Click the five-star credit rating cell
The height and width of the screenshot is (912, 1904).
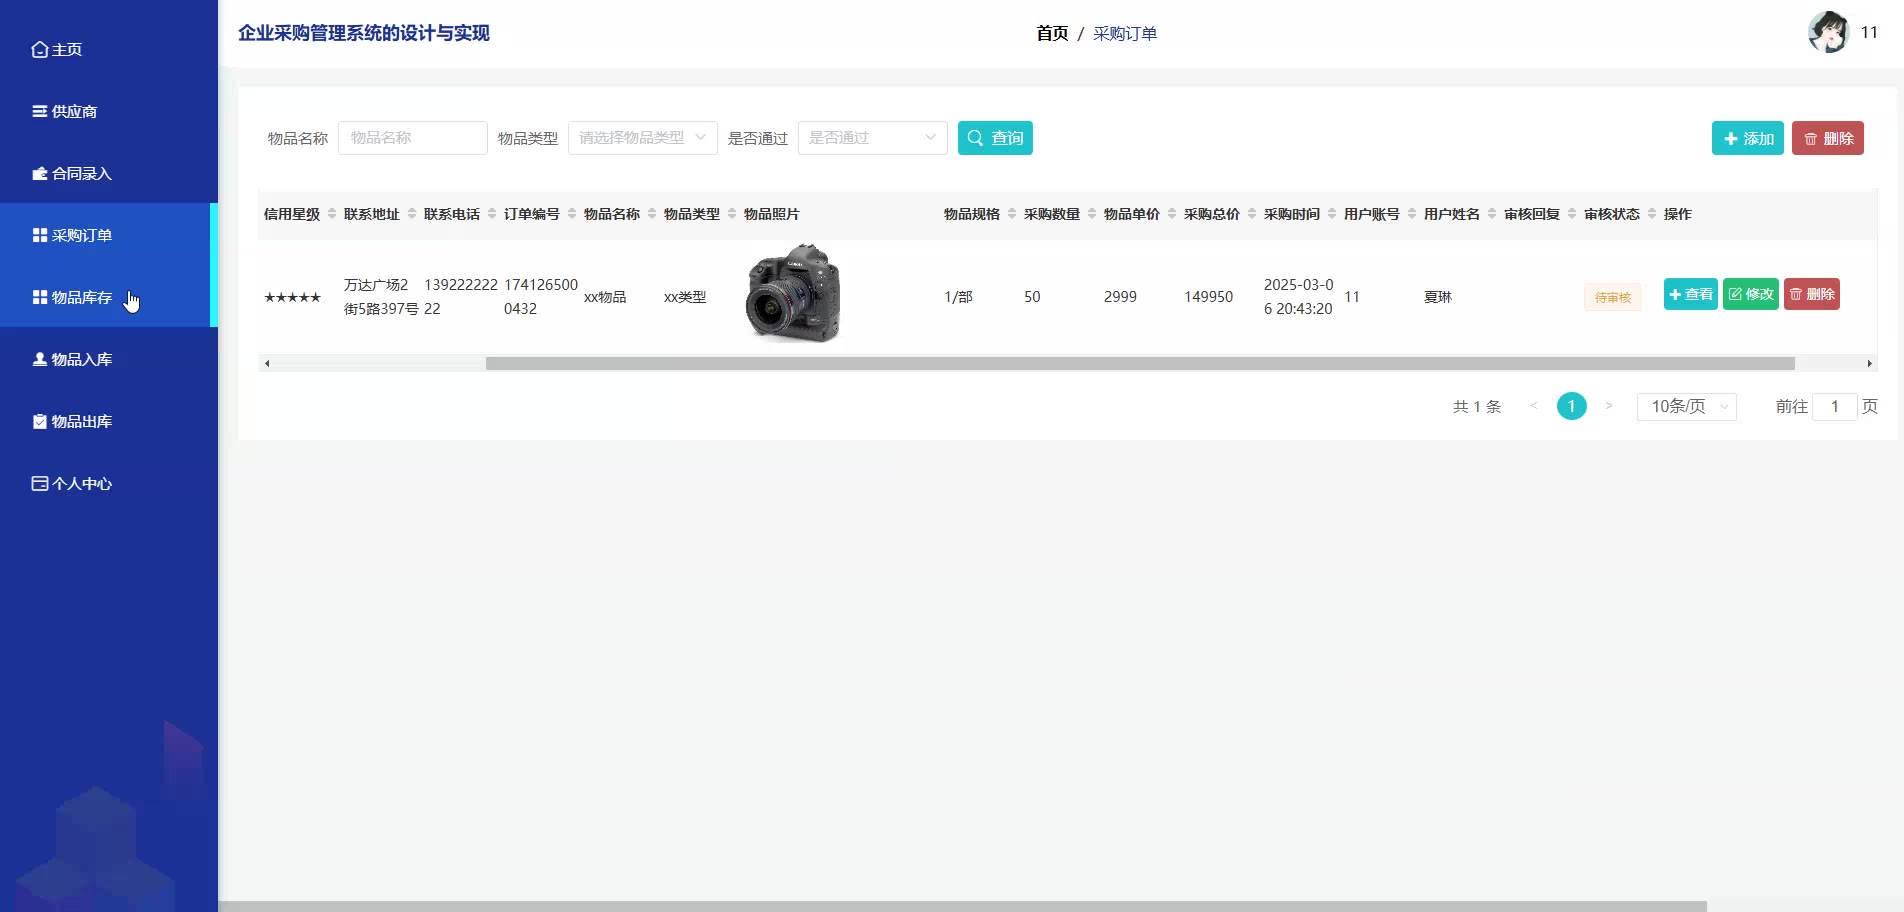pyautogui.click(x=292, y=297)
